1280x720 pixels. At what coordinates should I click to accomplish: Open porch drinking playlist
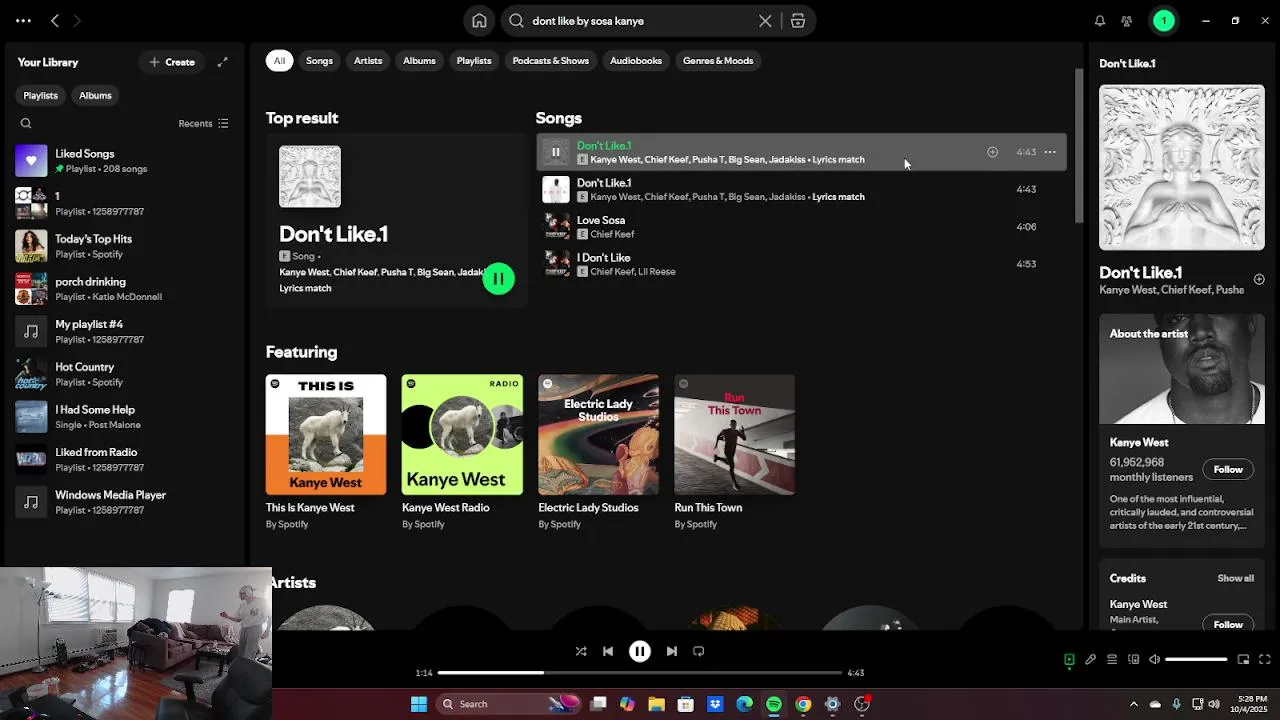pos(125,289)
